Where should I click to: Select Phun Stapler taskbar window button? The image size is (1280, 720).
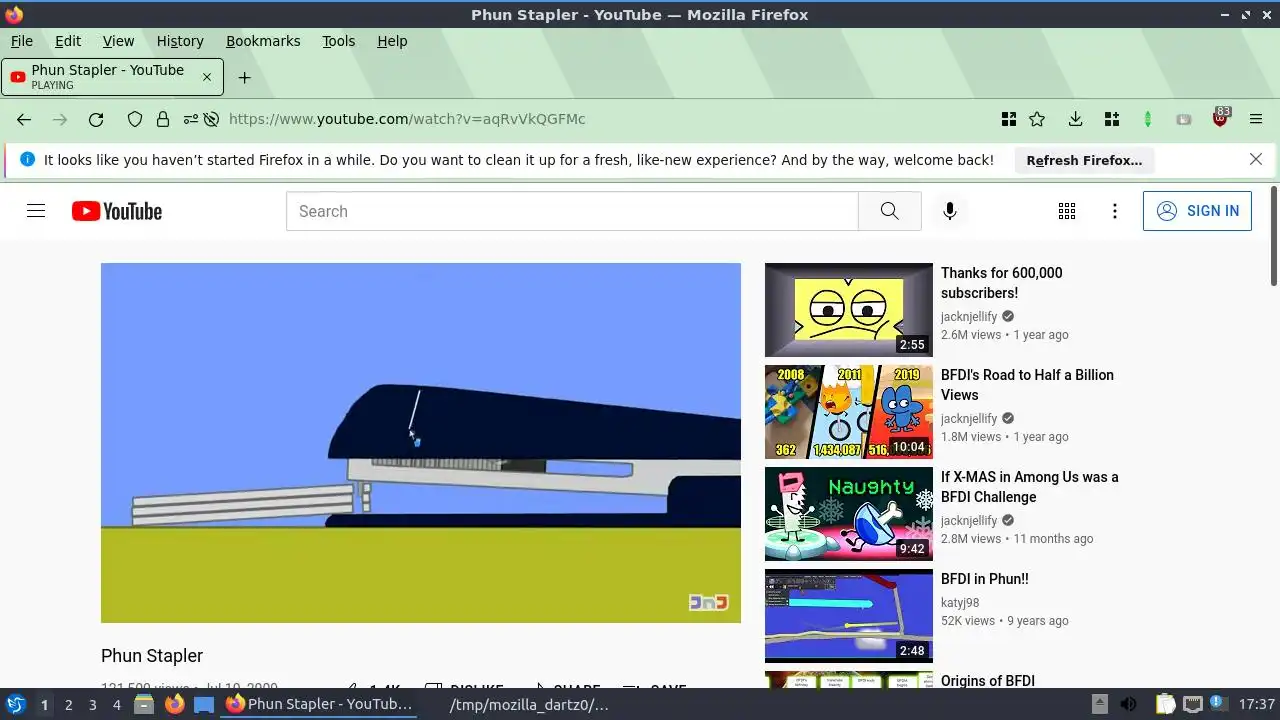click(x=319, y=704)
